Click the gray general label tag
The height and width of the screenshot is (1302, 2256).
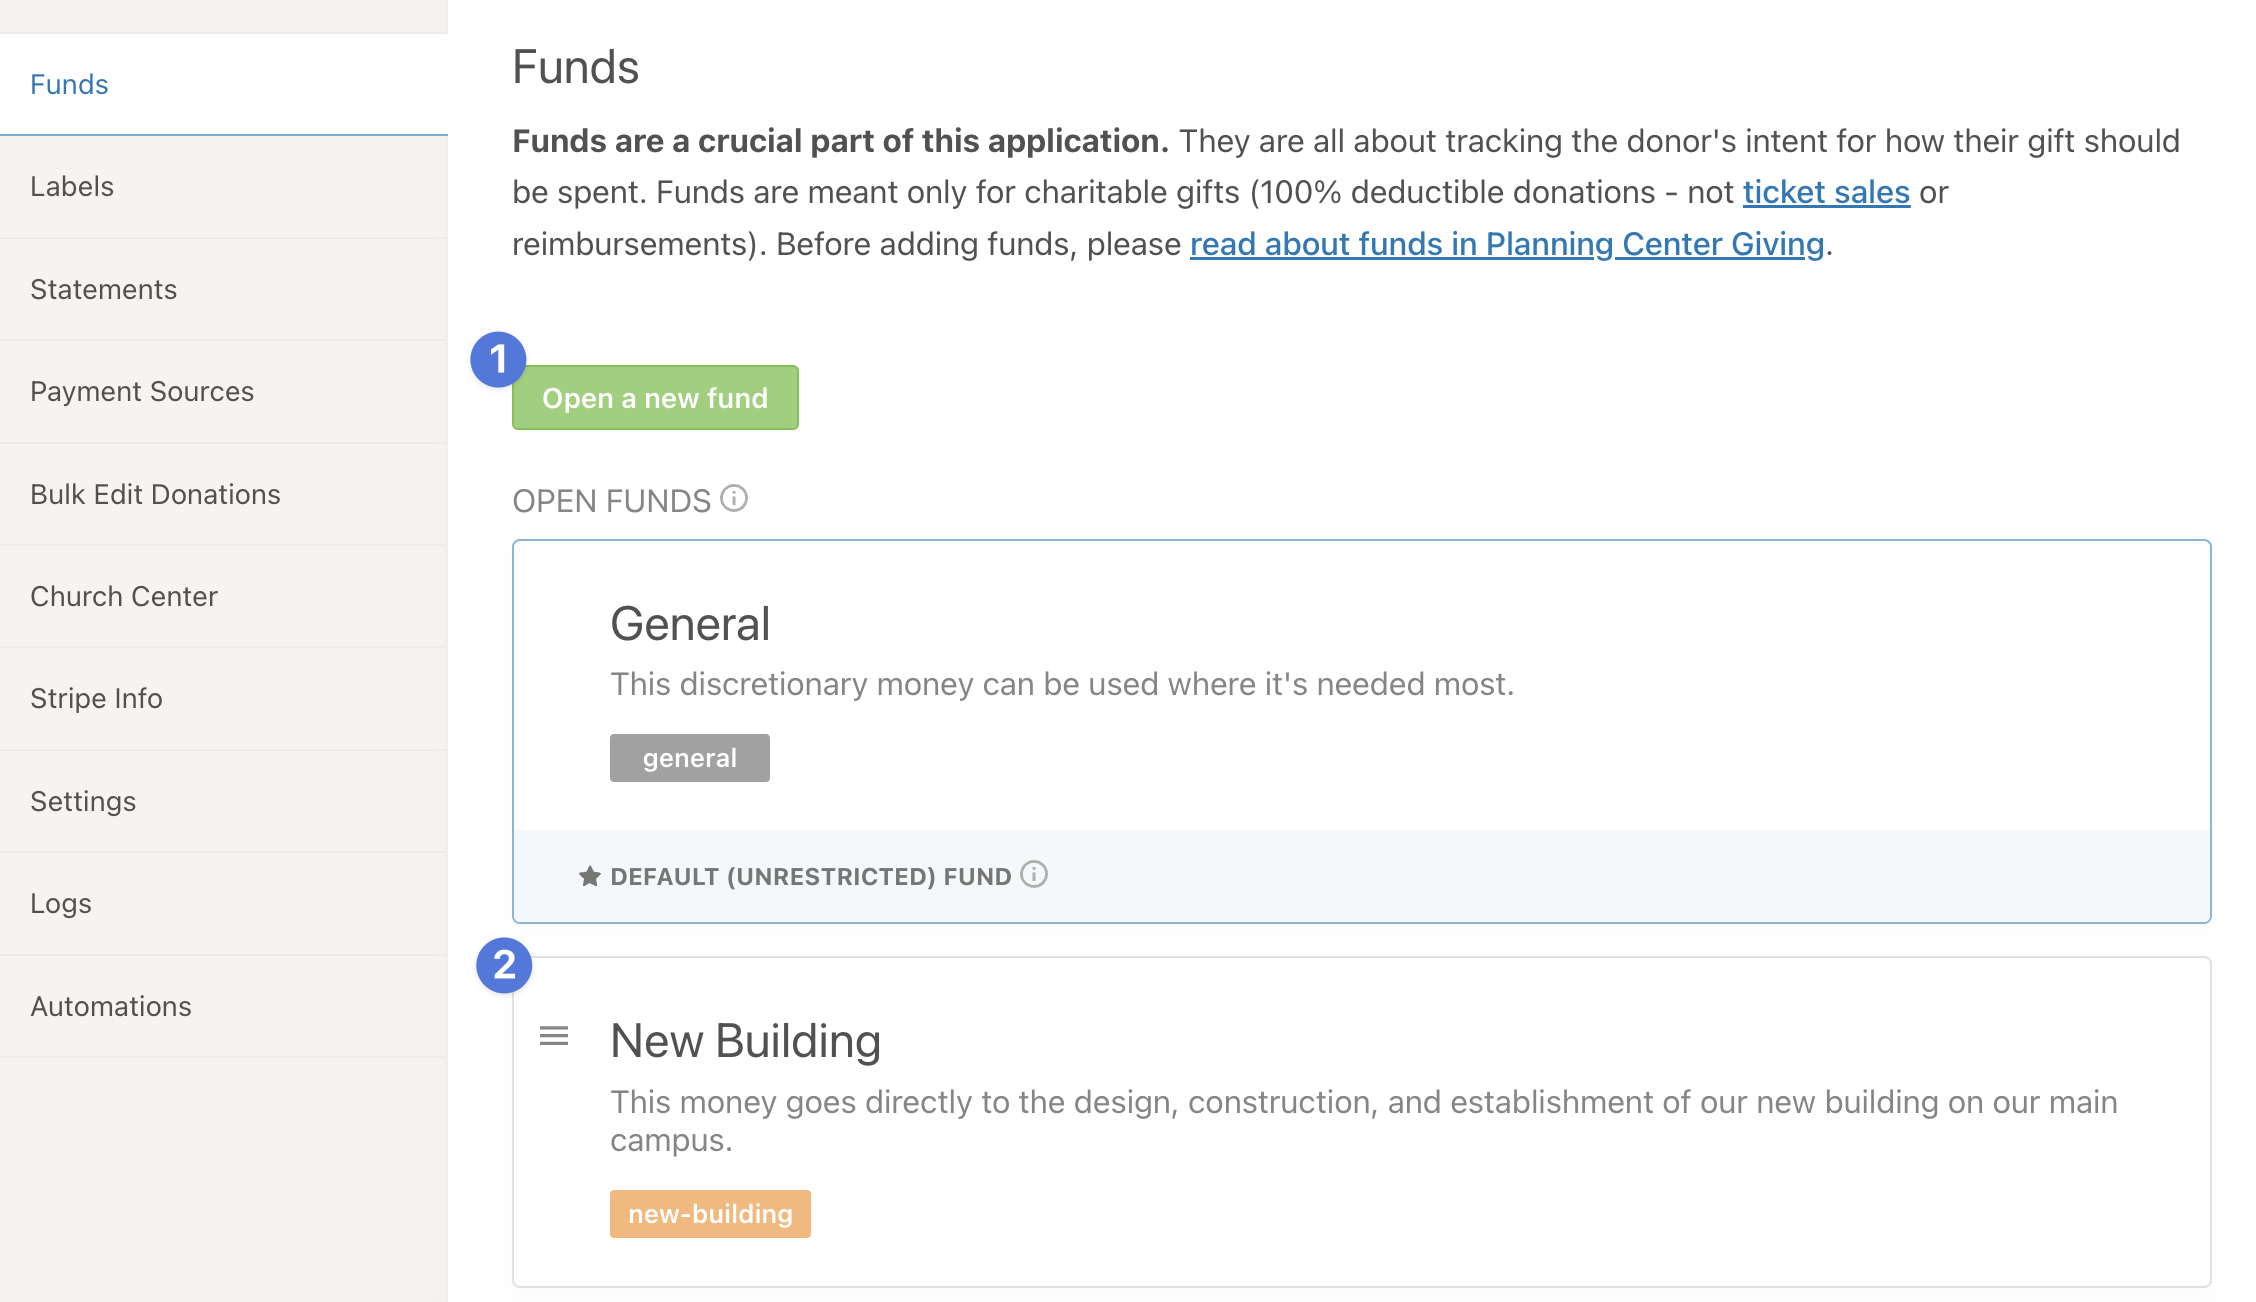point(690,758)
